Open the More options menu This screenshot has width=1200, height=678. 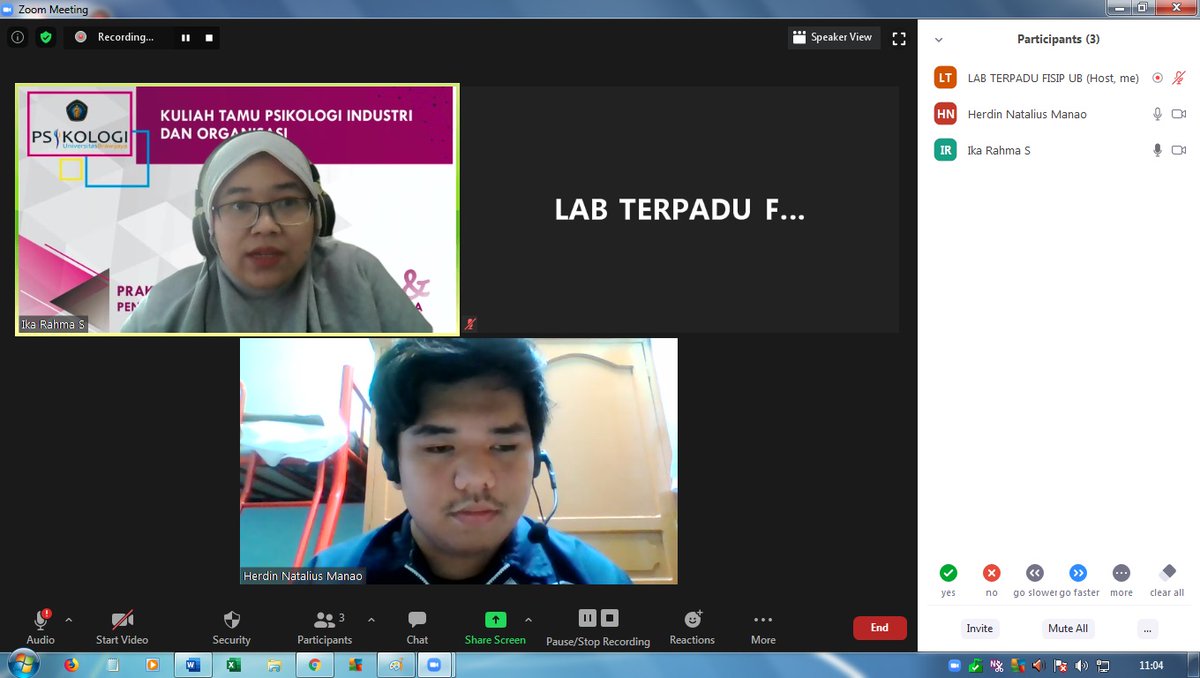pyautogui.click(x=763, y=627)
